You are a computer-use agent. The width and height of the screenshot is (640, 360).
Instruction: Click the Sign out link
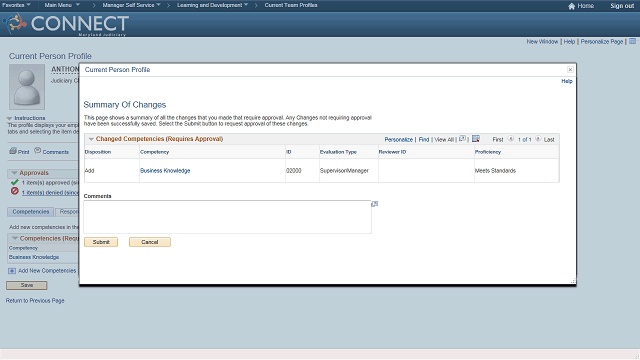[x=622, y=6]
